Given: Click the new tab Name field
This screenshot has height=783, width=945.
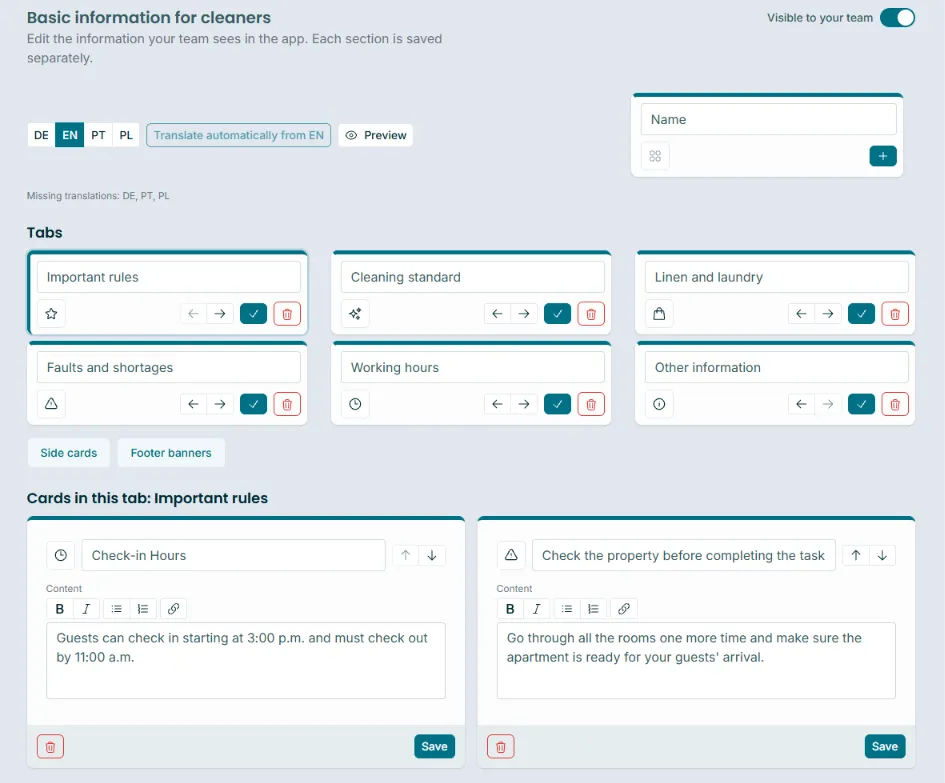Looking at the screenshot, I should click(x=768, y=119).
